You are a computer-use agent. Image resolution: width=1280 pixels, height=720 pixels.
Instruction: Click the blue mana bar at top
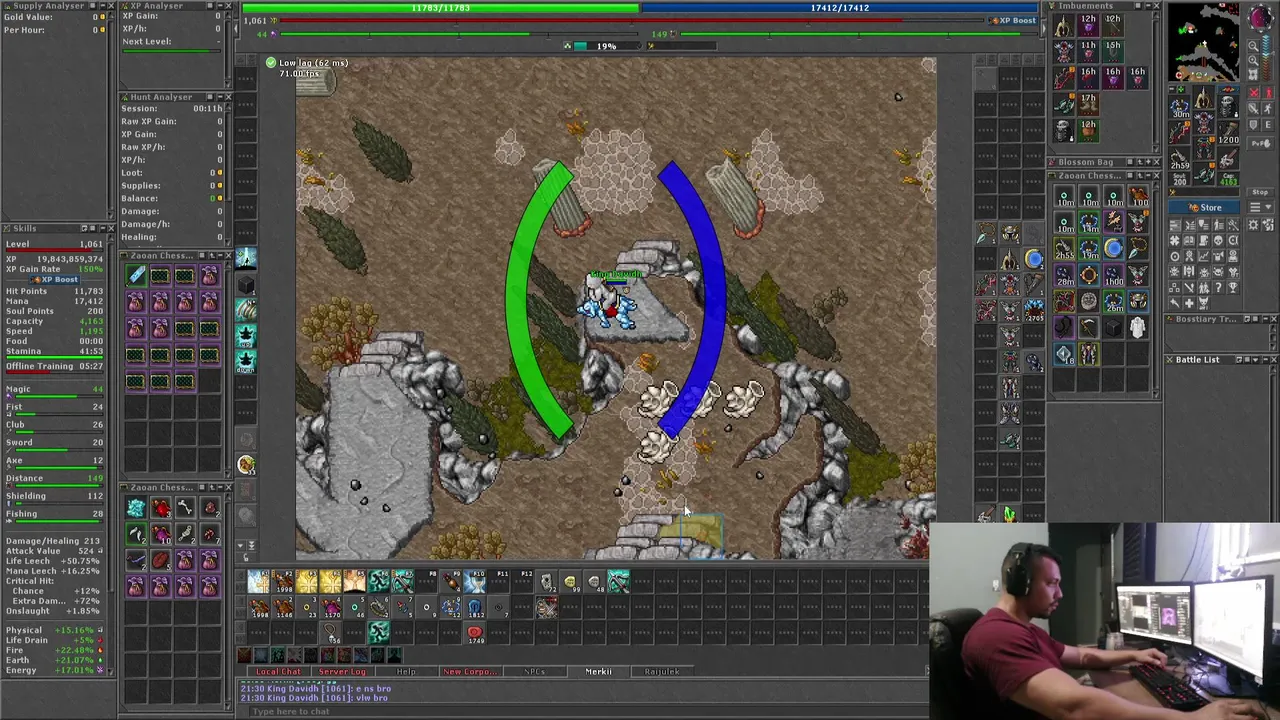click(840, 8)
